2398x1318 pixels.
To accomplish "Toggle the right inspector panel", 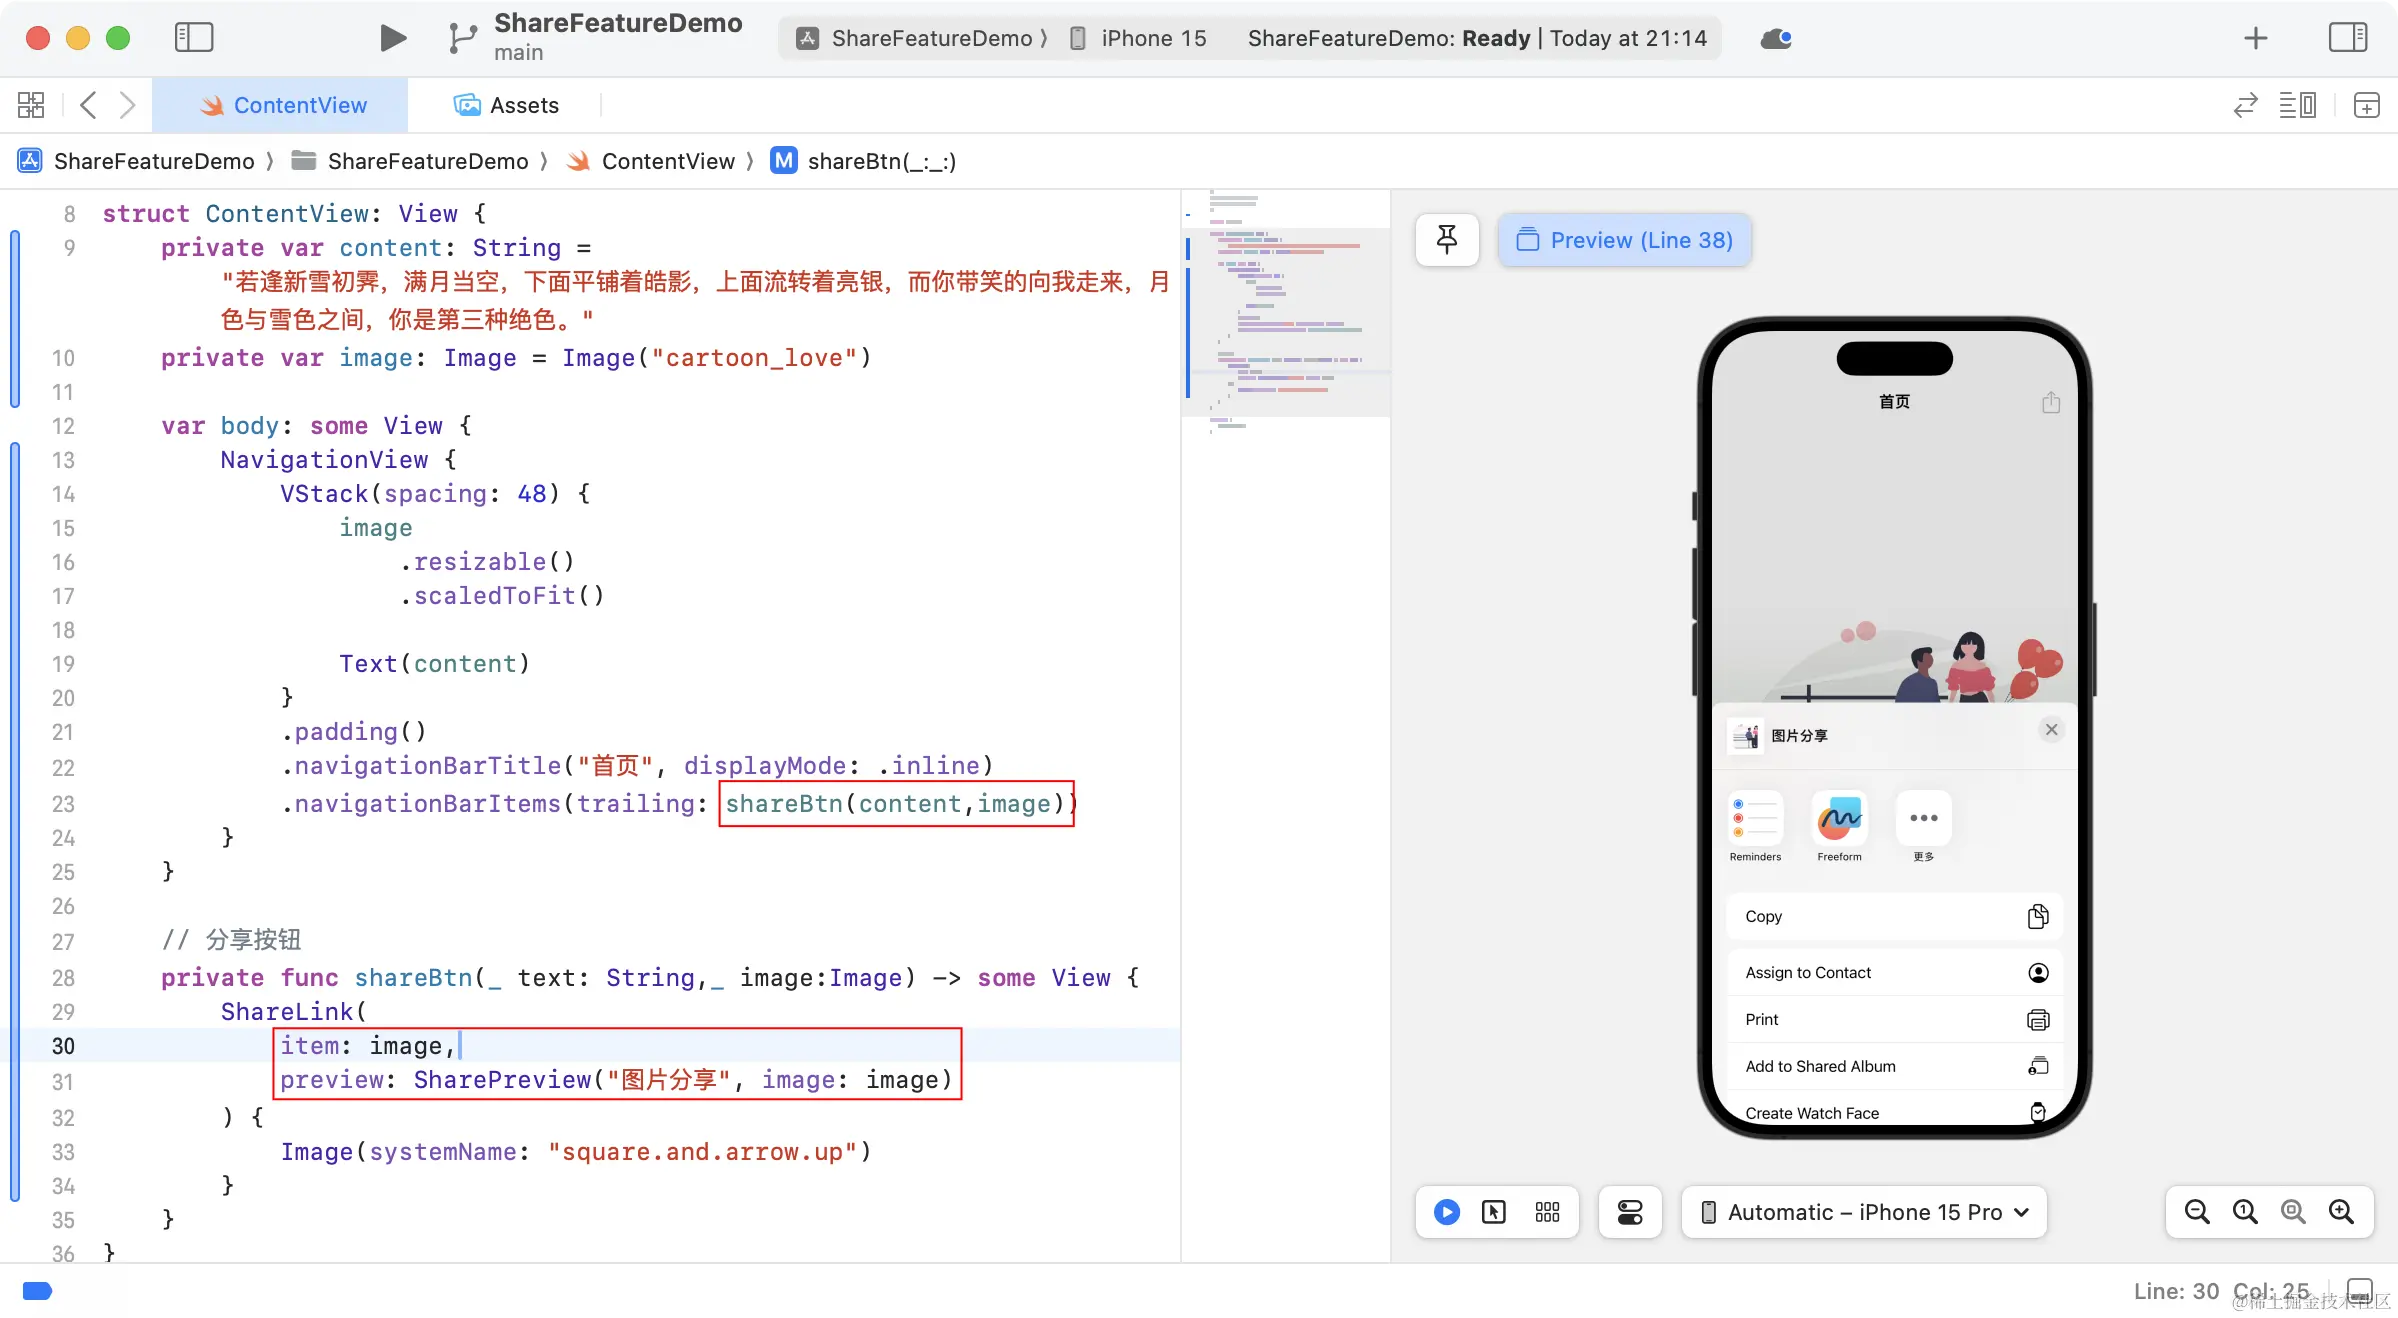I will tap(2347, 38).
